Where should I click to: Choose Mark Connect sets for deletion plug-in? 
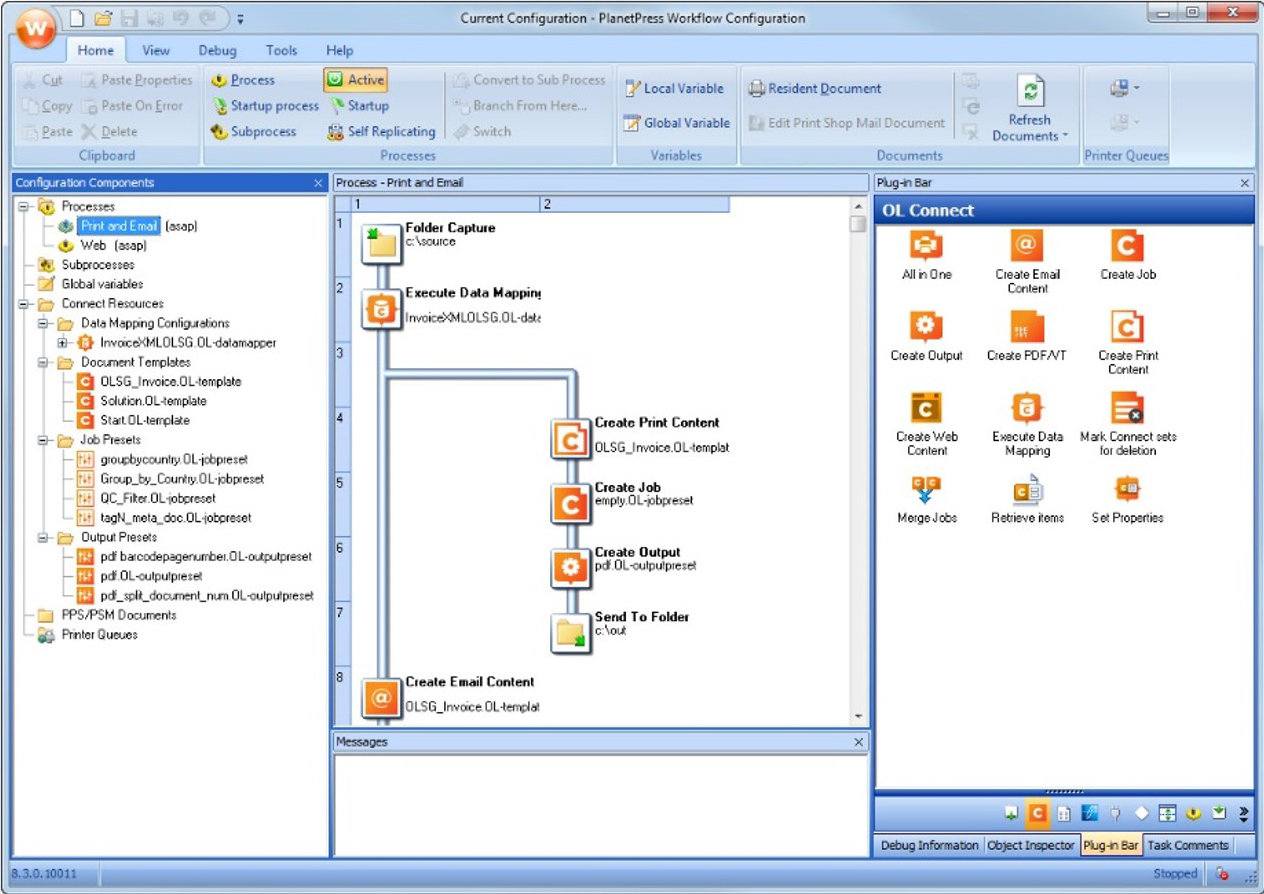coord(1128,424)
